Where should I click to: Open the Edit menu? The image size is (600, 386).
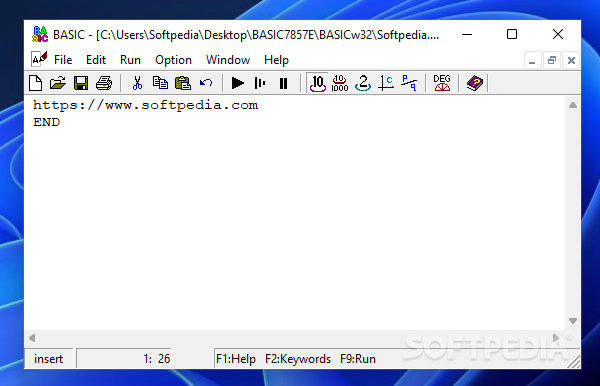tap(96, 60)
